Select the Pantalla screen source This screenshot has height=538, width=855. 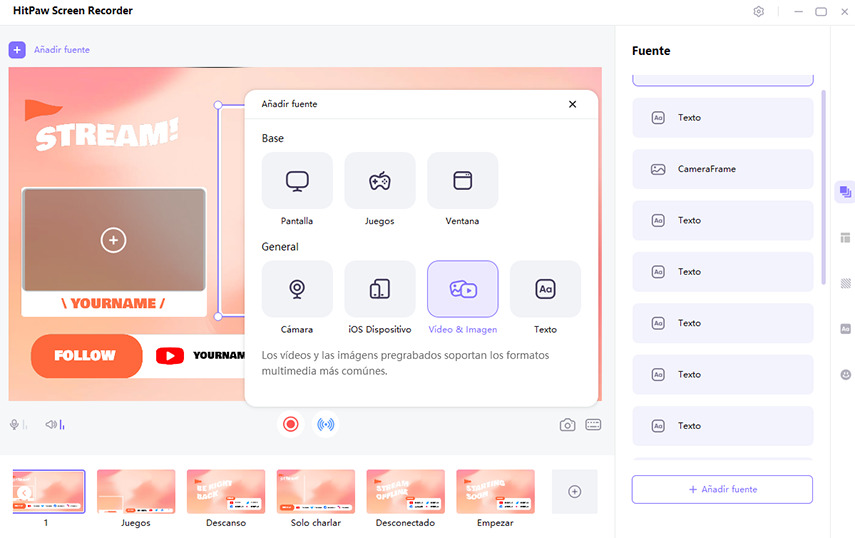point(297,180)
